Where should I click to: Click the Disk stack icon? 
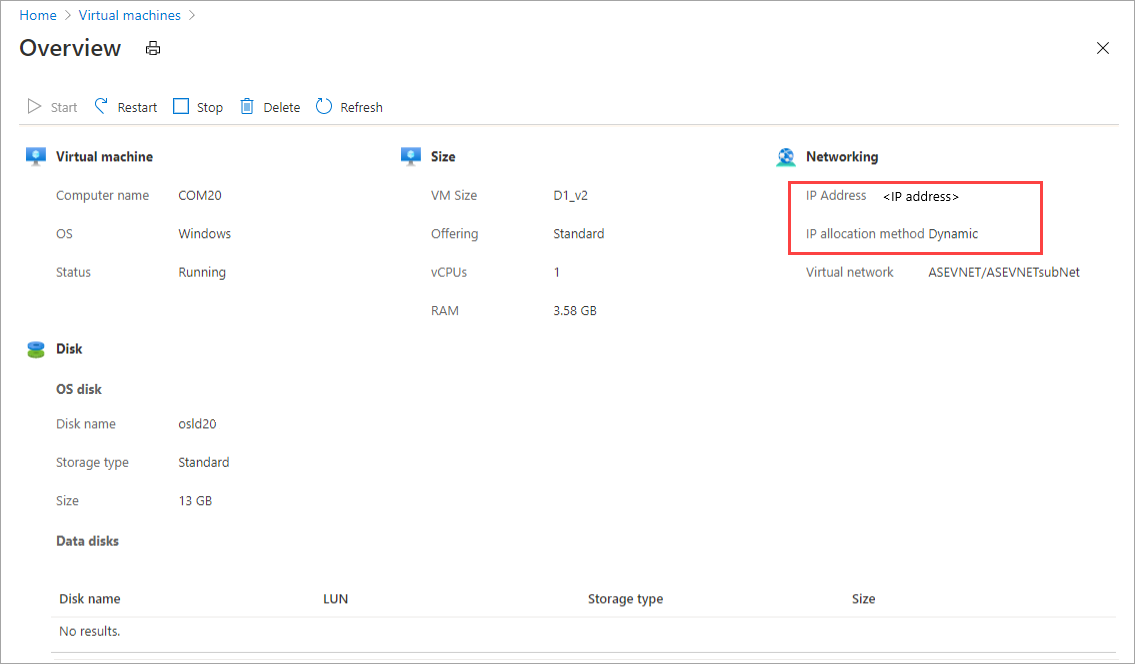[36, 349]
